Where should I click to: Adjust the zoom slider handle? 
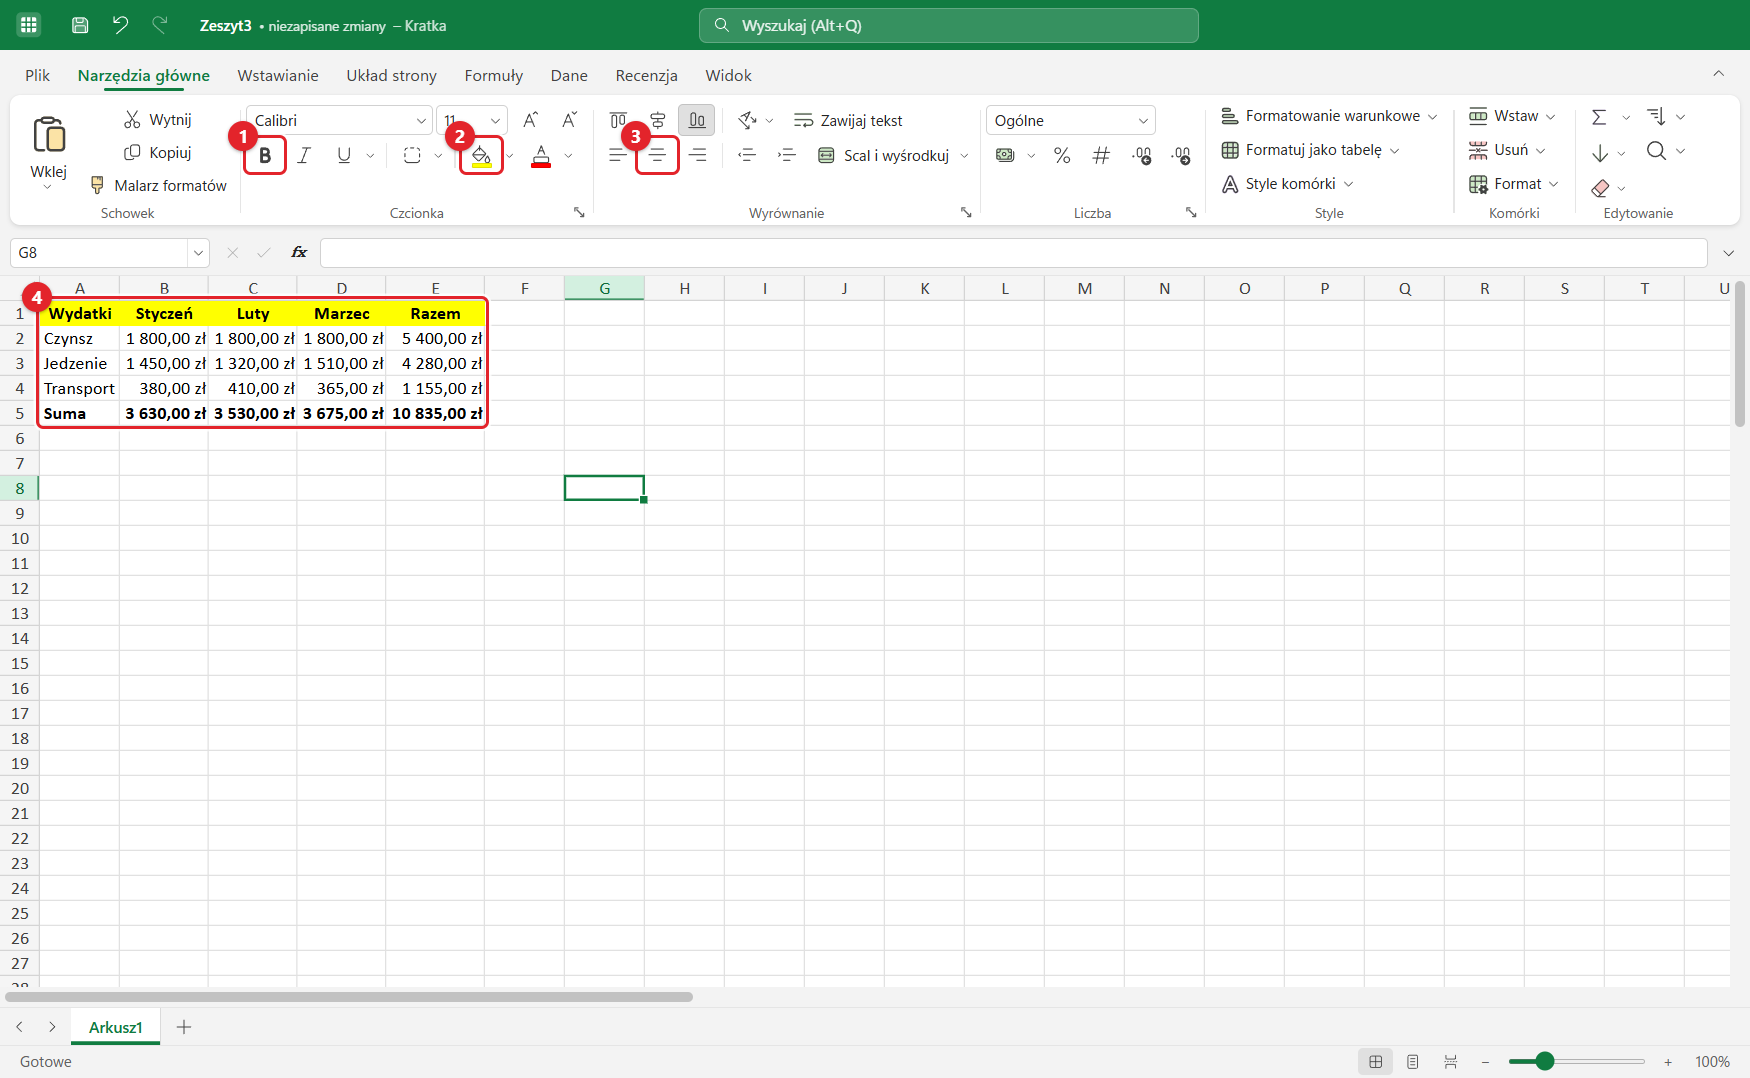point(1544,1061)
